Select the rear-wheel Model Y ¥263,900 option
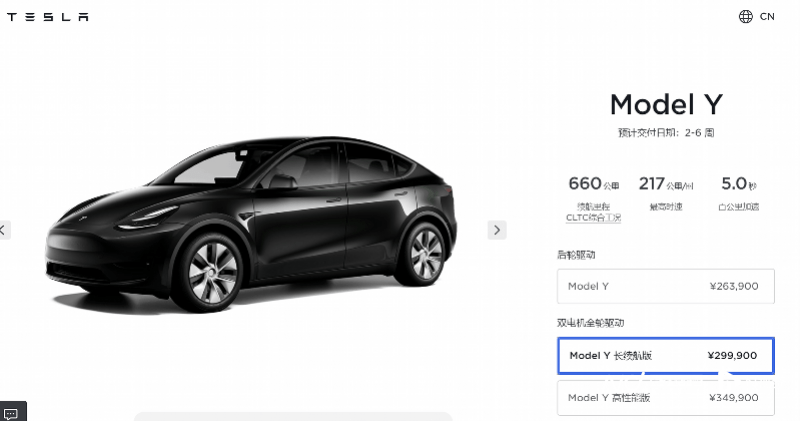 point(665,286)
